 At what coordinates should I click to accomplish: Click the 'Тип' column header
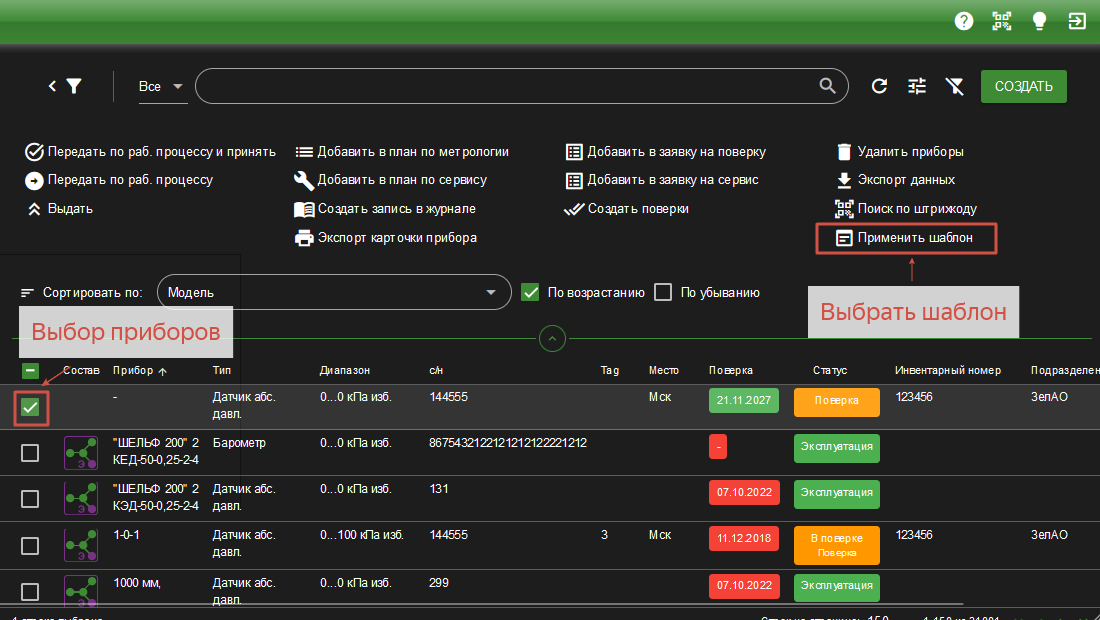click(222, 370)
